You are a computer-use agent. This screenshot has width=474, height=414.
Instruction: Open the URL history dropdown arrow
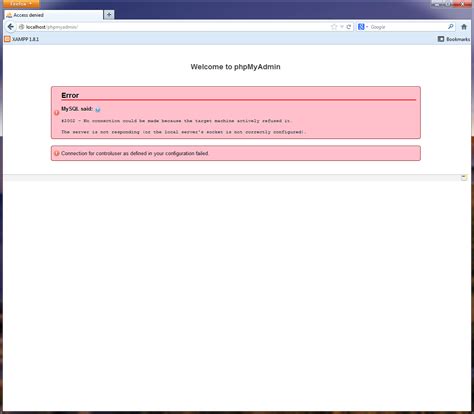[x=342, y=27]
